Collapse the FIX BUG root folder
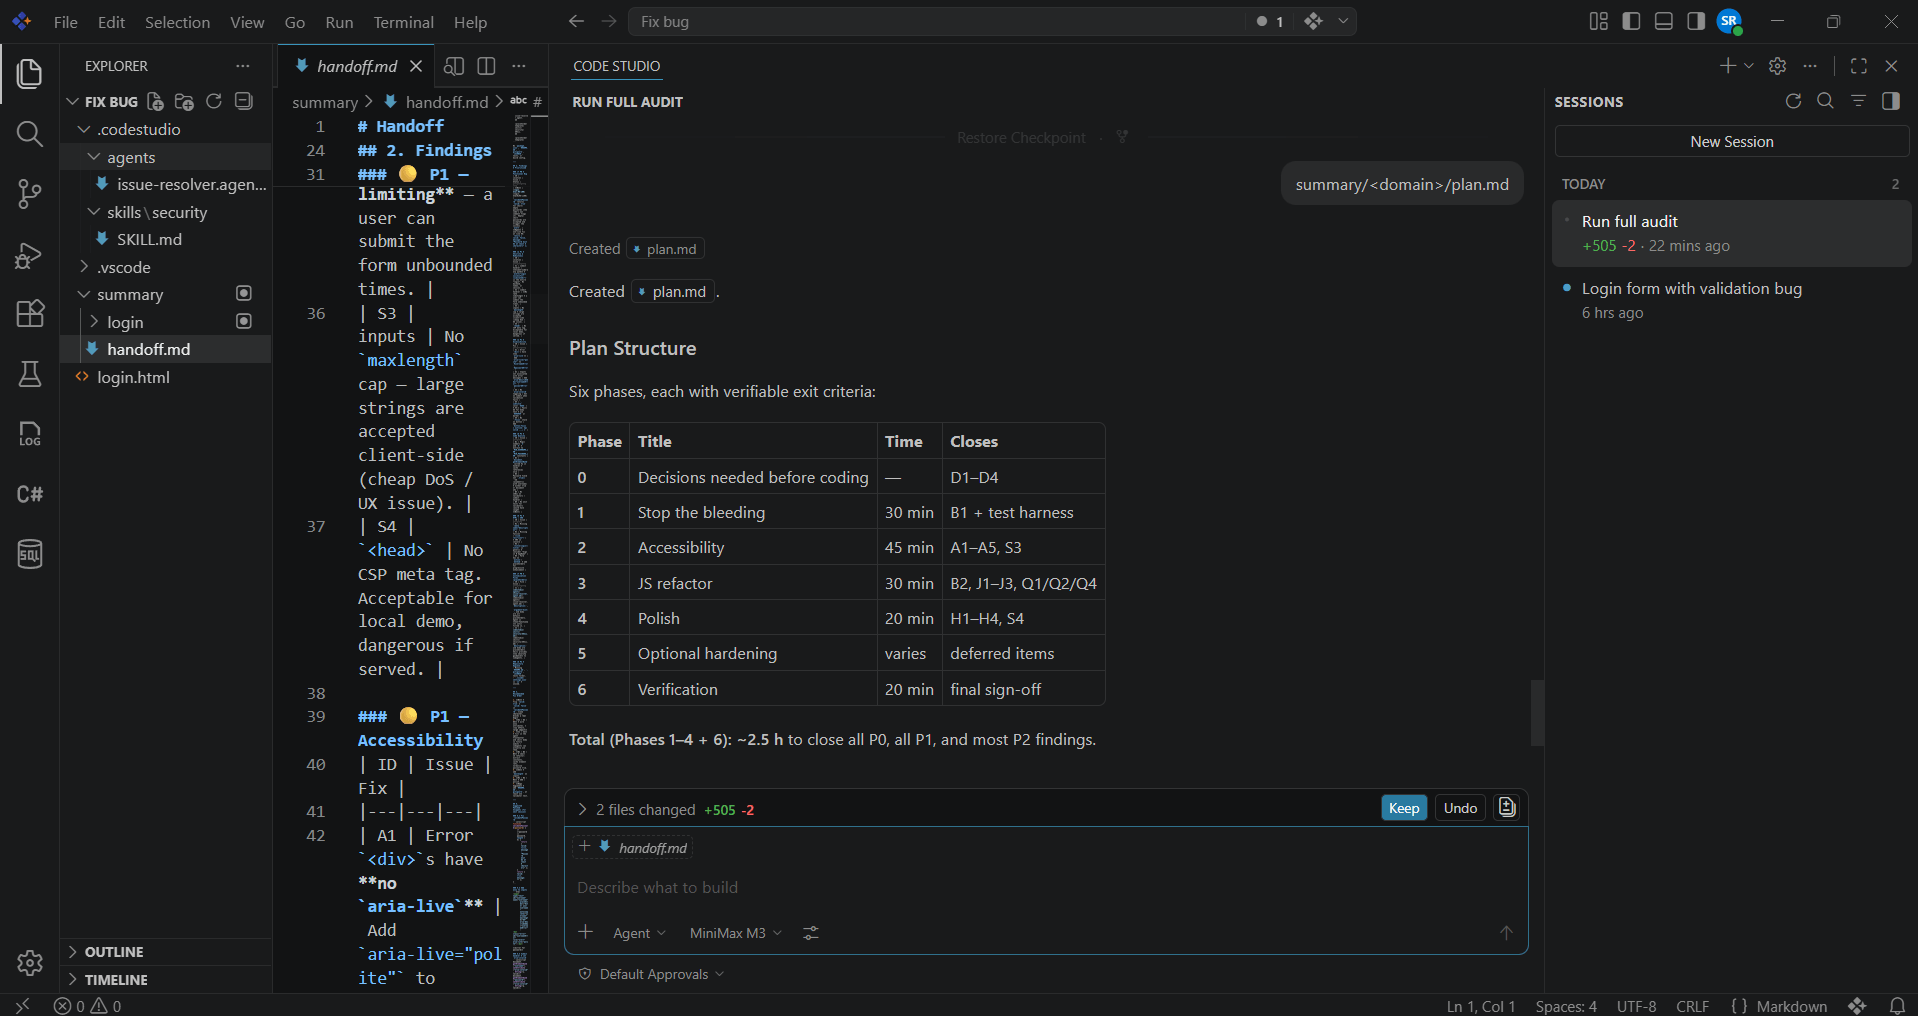 [x=72, y=102]
